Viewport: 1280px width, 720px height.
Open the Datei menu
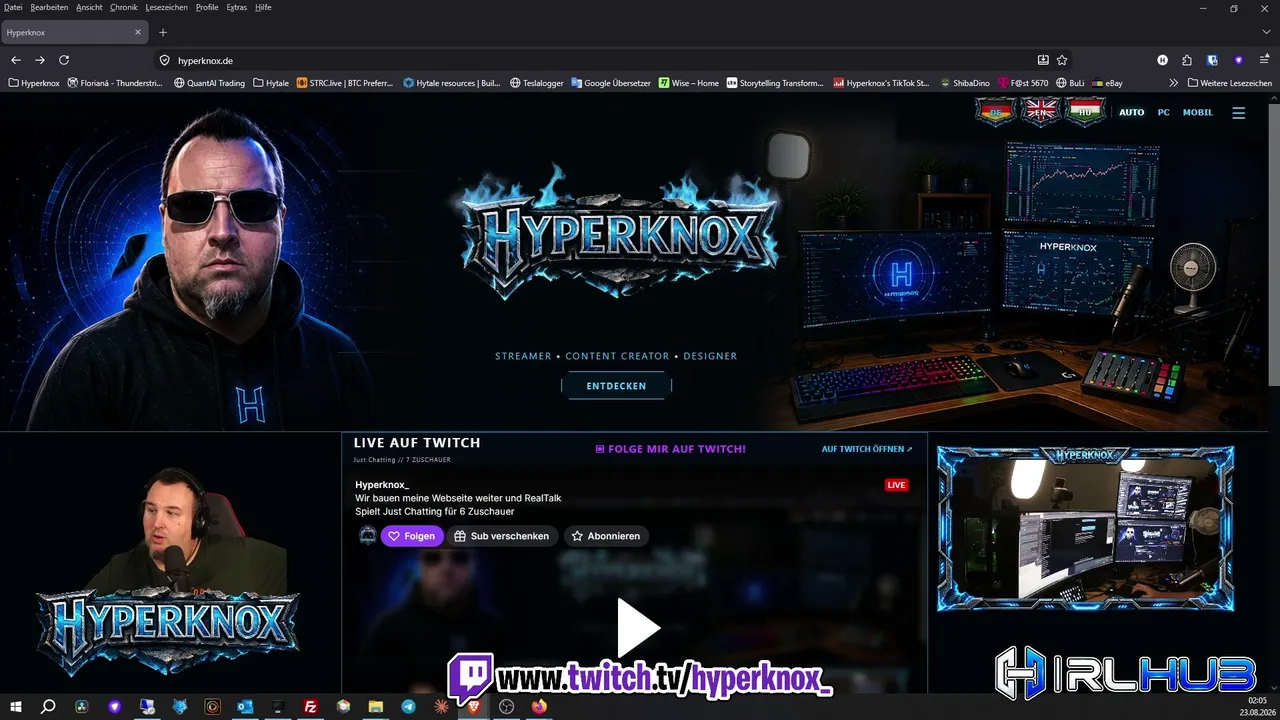click(13, 7)
